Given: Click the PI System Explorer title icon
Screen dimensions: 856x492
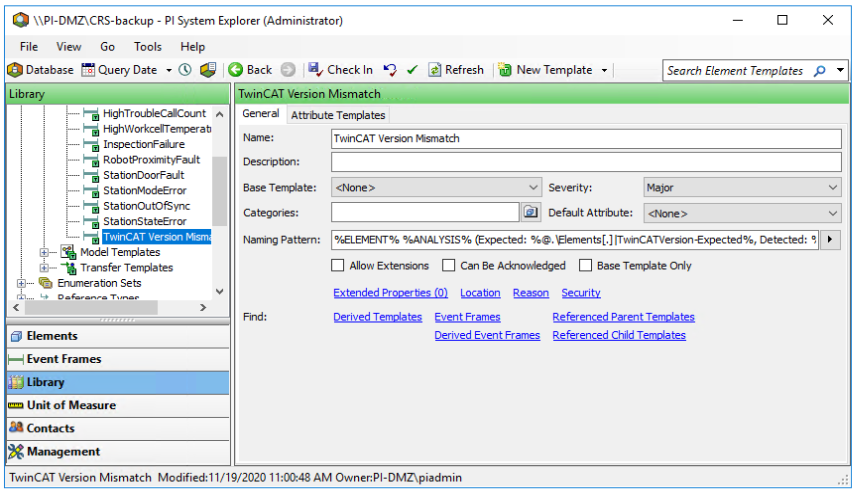Looking at the screenshot, I should (21, 20).
